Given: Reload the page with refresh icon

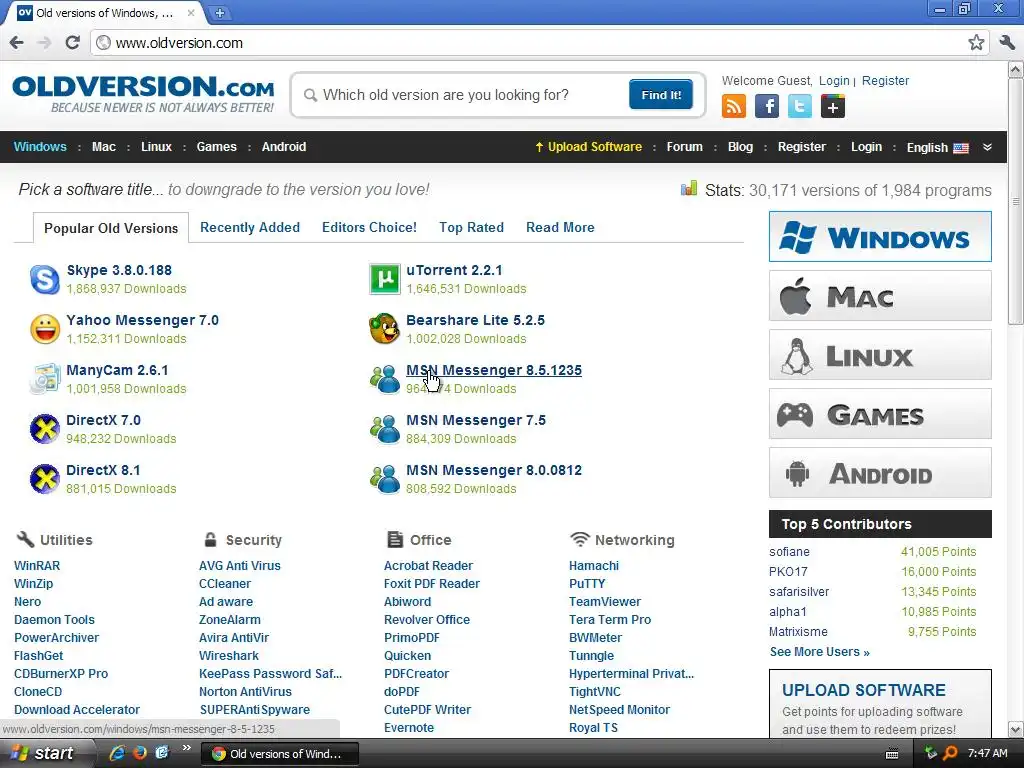Looking at the screenshot, I should (x=72, y=43).
